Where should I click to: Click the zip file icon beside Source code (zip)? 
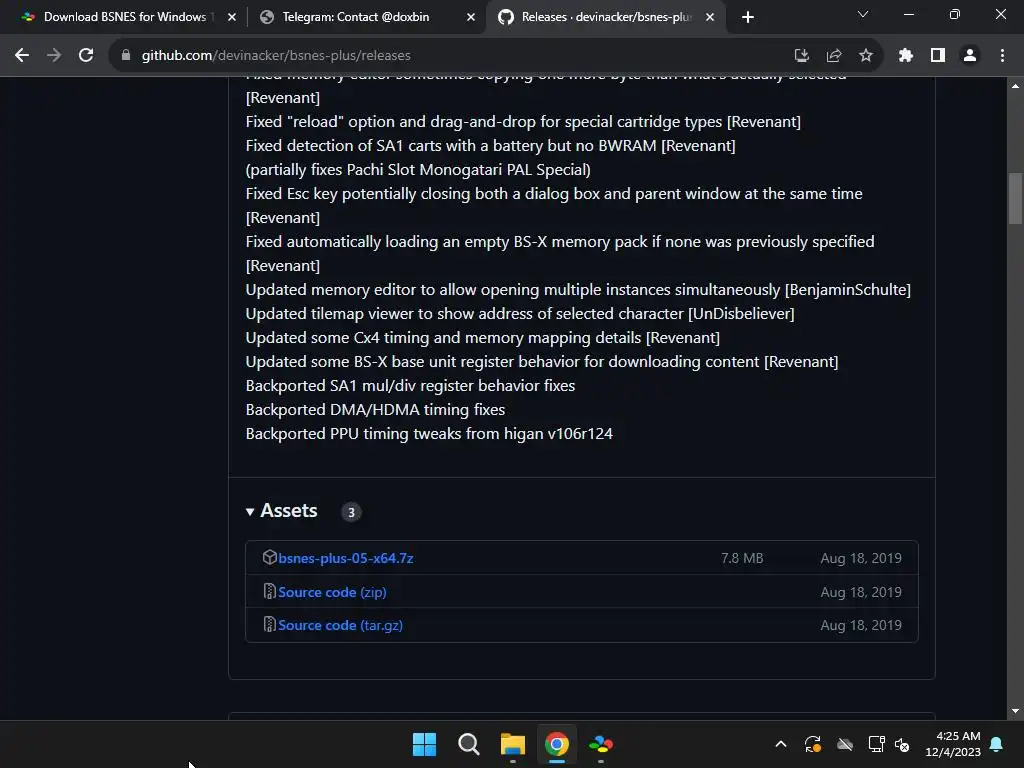(270, 591)
